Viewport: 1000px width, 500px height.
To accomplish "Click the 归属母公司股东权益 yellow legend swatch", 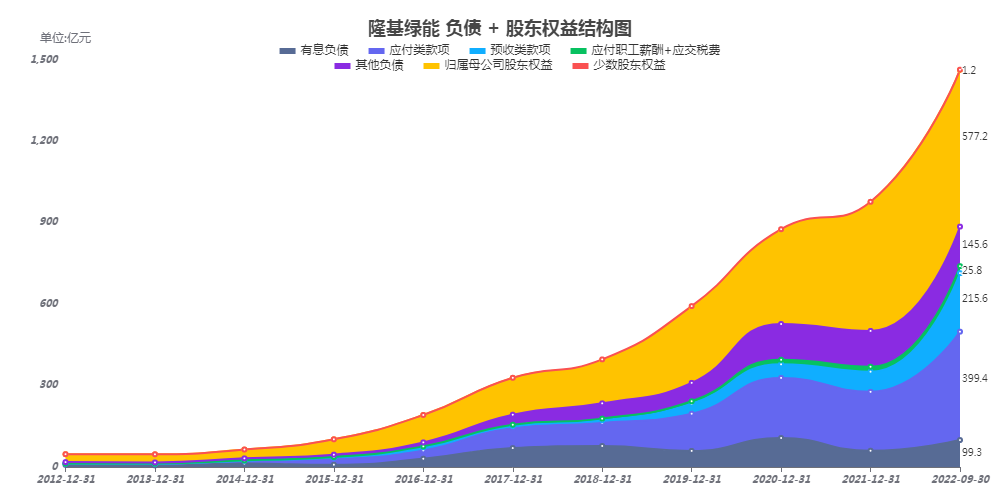I will (432, 66).
